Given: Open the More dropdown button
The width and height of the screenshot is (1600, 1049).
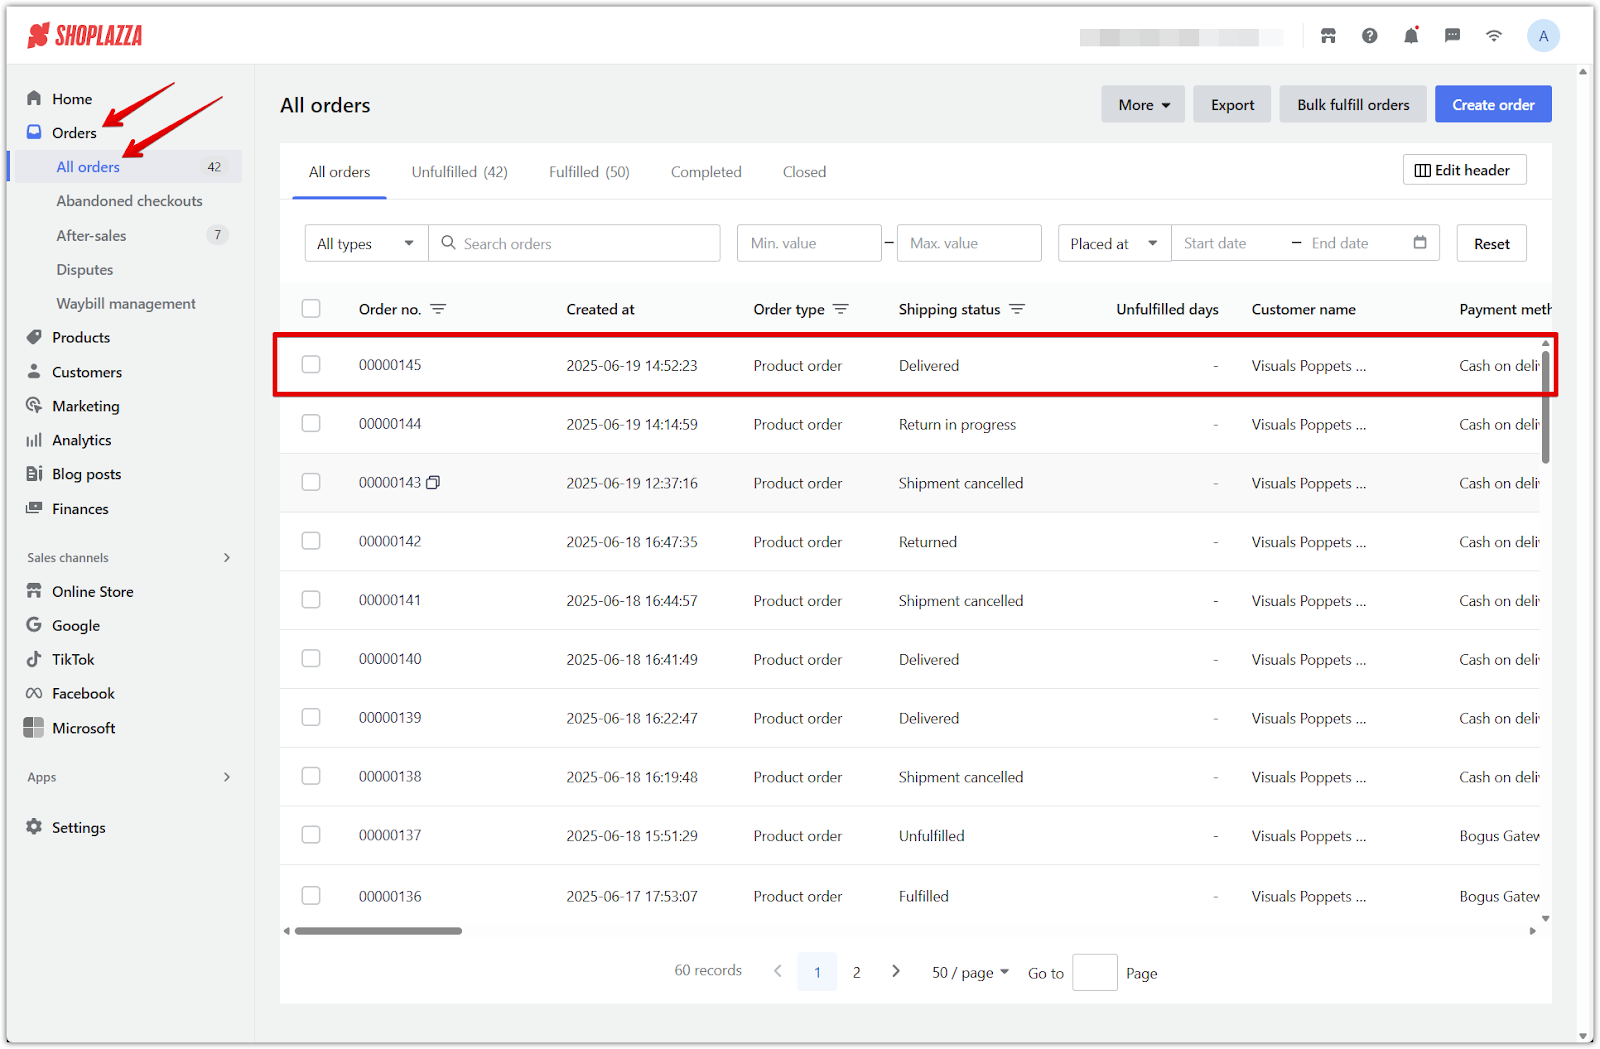Looking at the screenshot, I should (x=1143, y=104).
